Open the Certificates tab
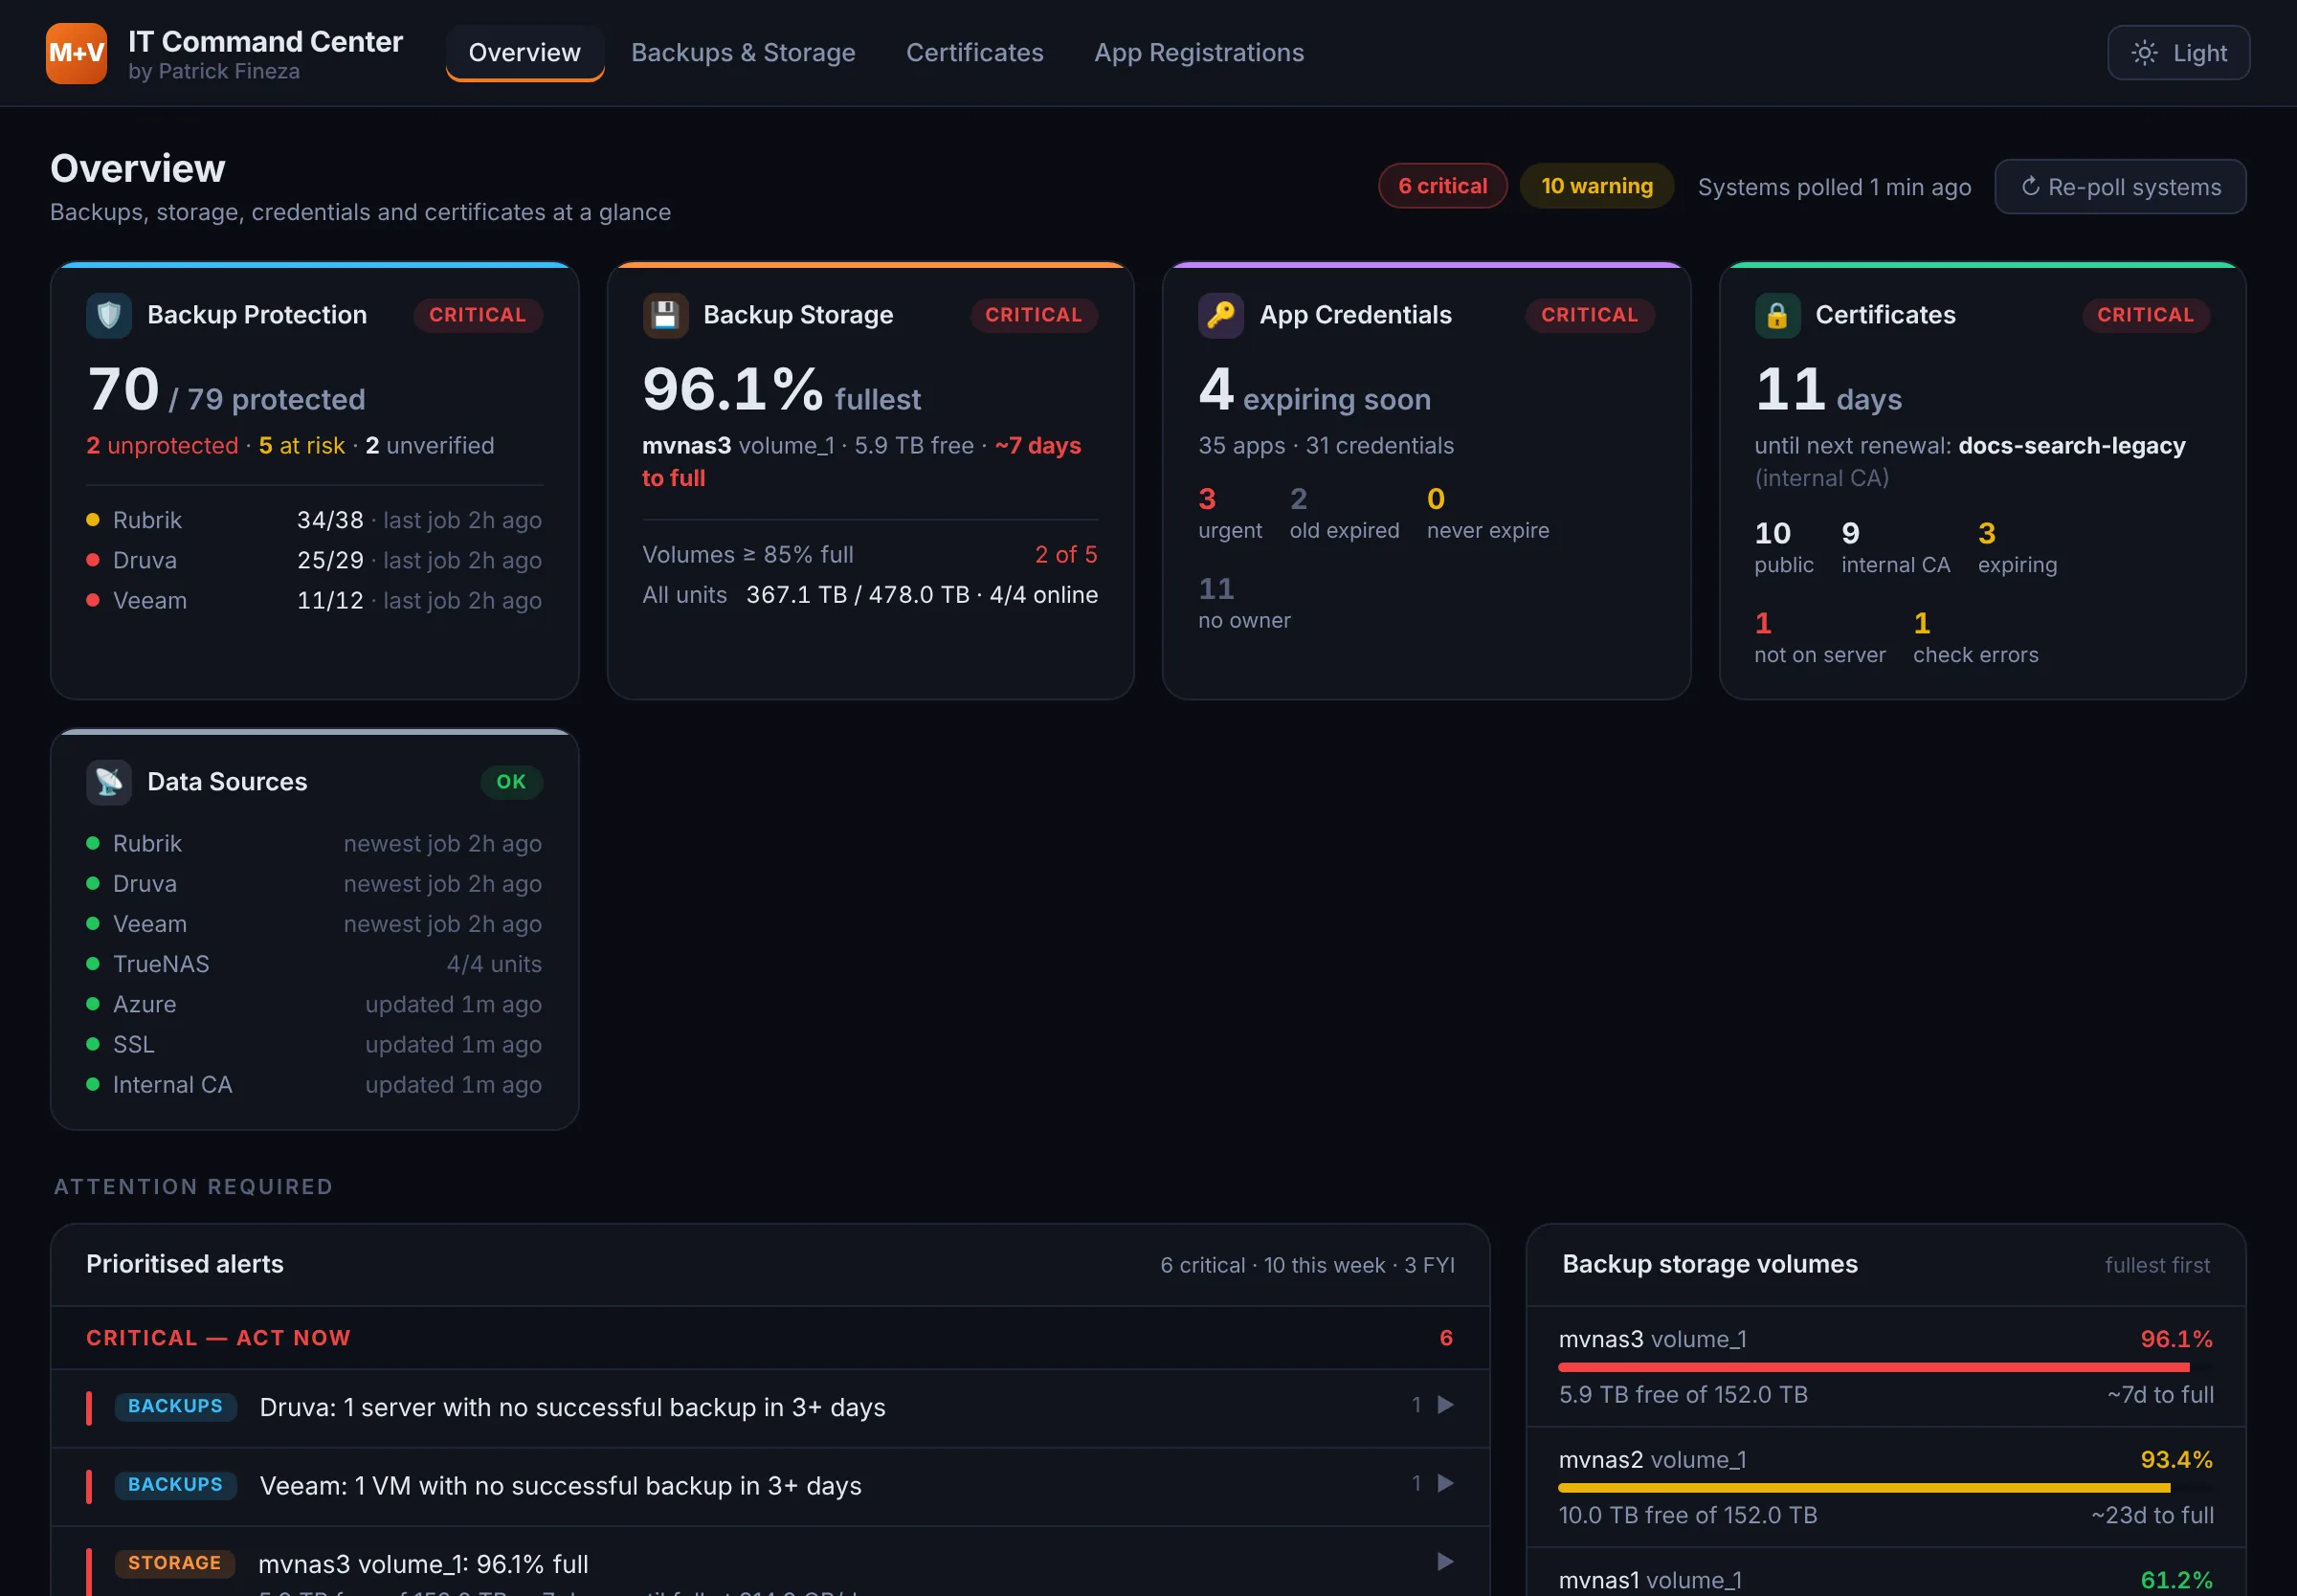 coord(975,53)
